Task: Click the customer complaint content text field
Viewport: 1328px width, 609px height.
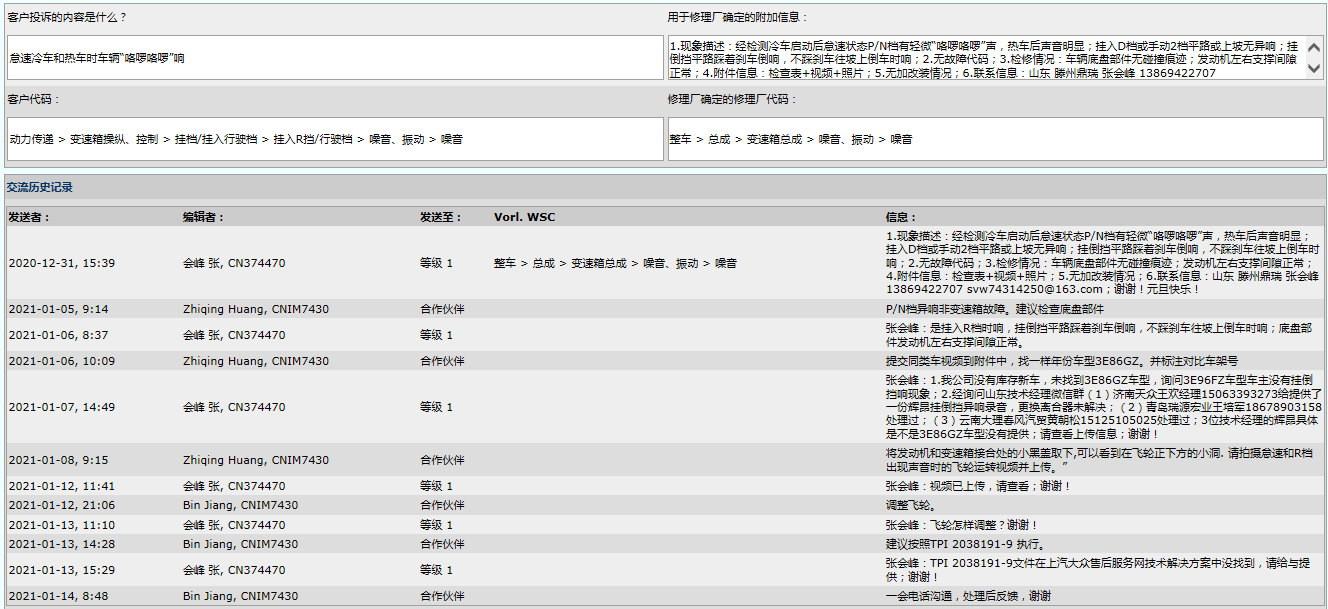Action: click(334, 58)
